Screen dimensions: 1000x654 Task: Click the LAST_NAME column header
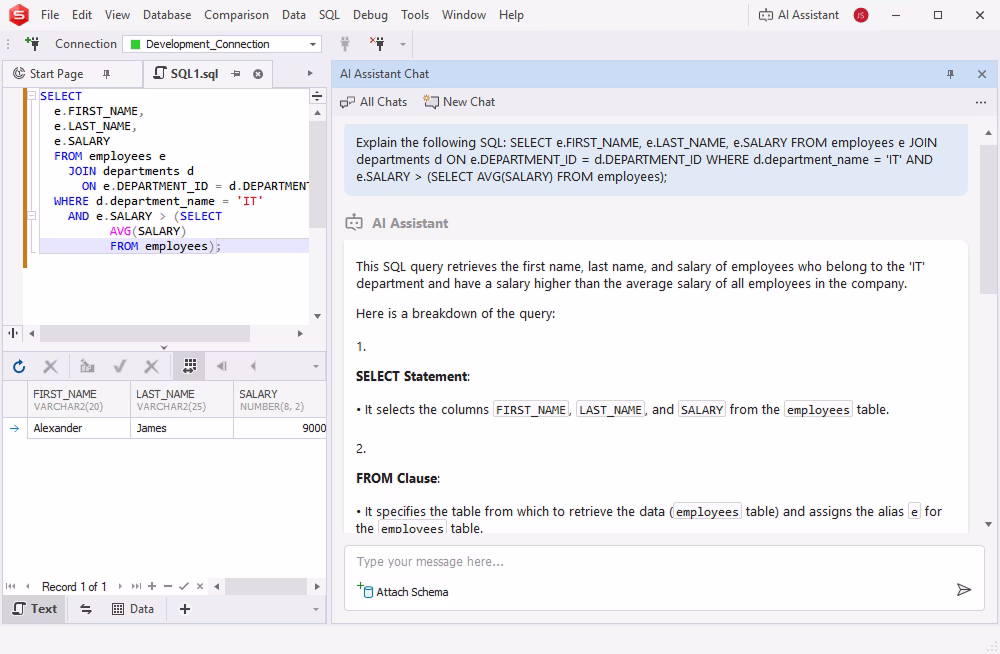coord(182,399)
